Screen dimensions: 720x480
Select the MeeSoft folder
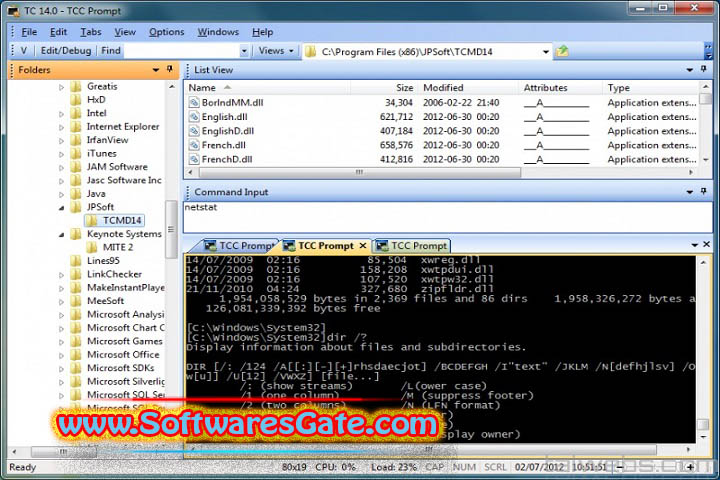[x=106, y=301]
